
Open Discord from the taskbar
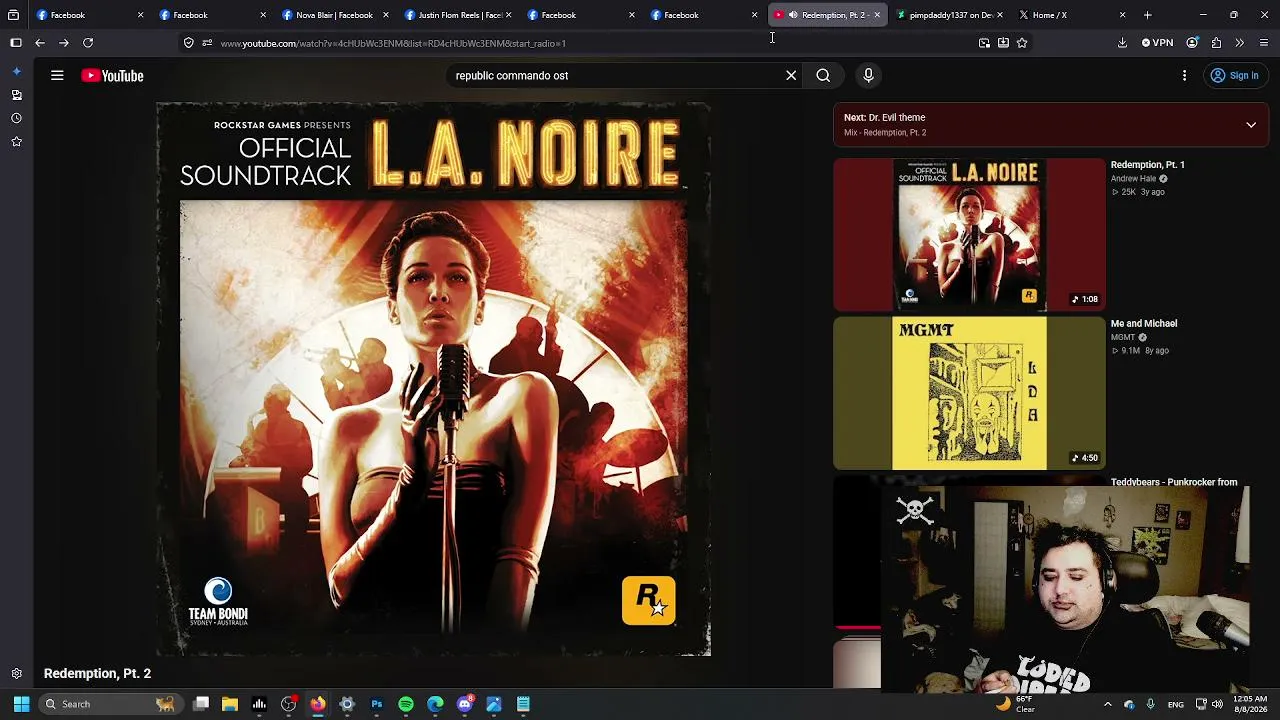point(465,704)
